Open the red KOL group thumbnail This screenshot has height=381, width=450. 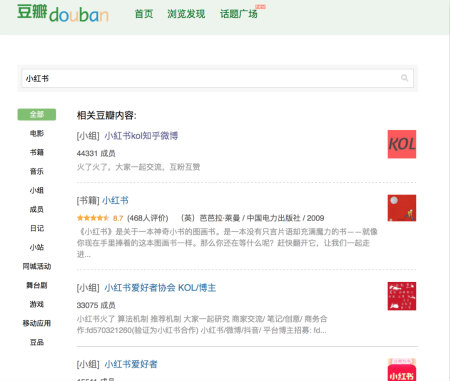[402, 144]
